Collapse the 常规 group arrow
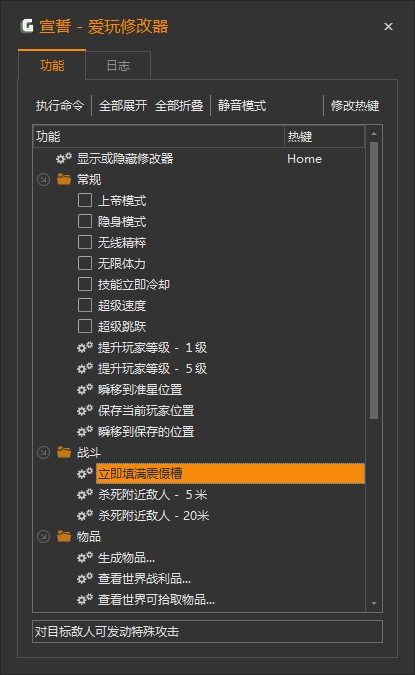 43,180
